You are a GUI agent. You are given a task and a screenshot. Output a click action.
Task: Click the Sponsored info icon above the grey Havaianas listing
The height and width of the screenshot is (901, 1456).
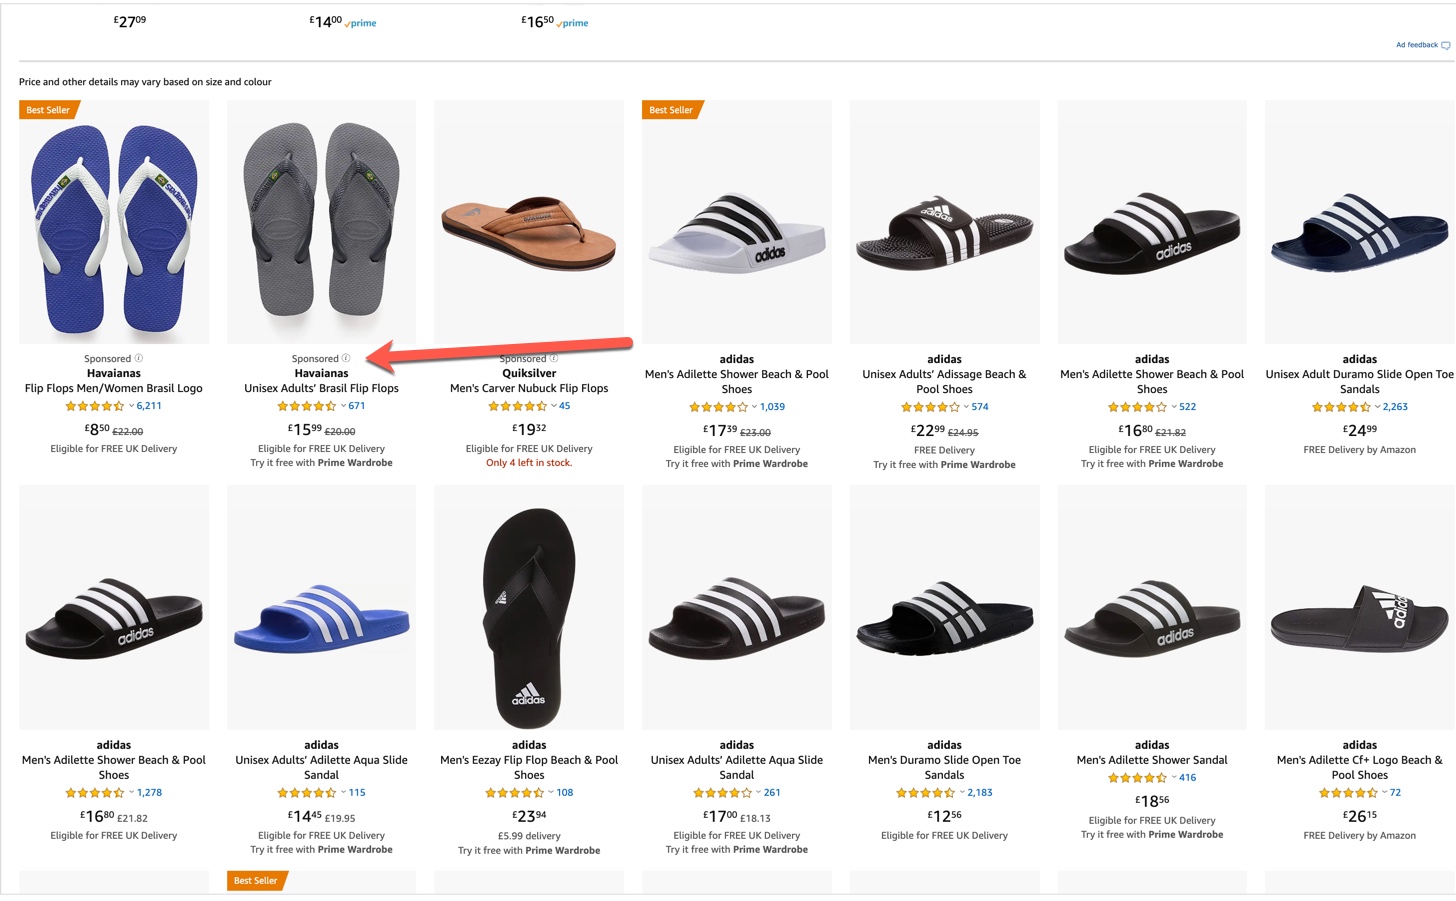(x=346, y=358)
